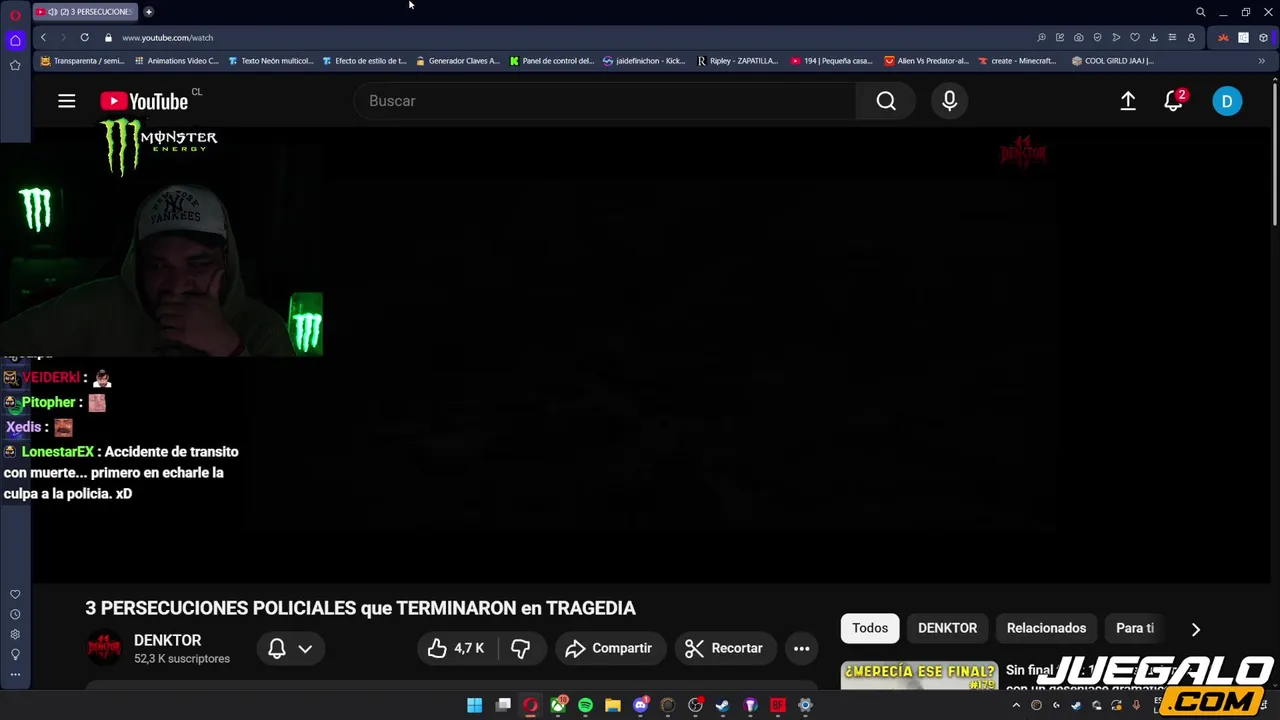
Task: Open File Explorer from the taskbar
Action: [613, 705]
